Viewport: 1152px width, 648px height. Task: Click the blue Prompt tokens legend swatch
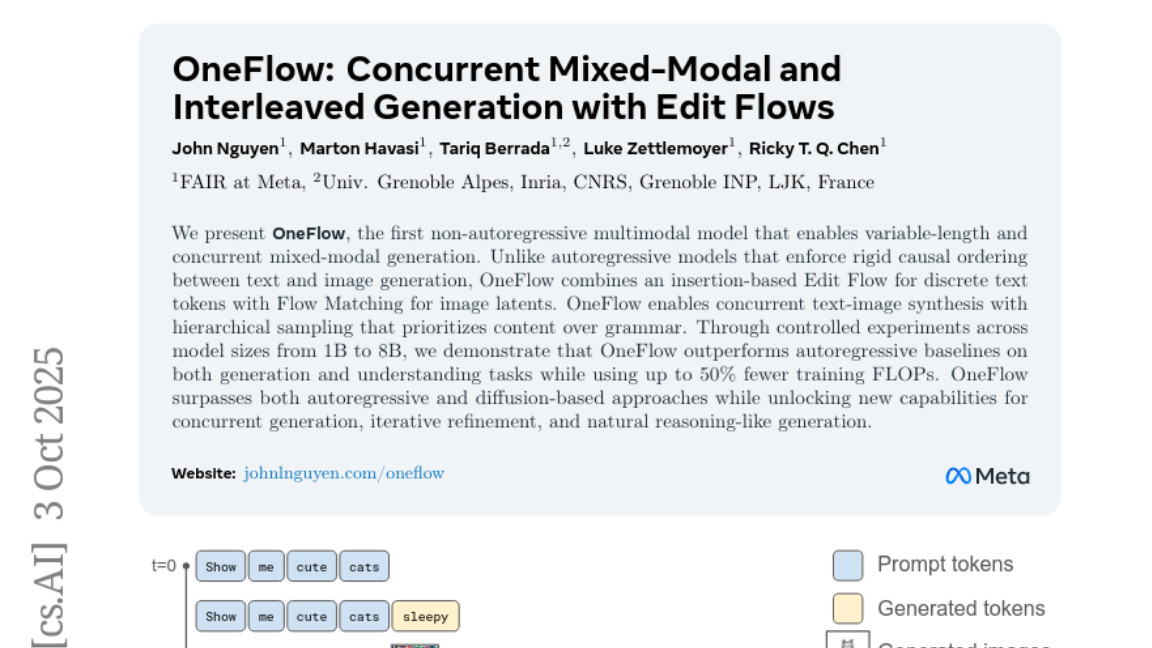(x=848, y=565)
